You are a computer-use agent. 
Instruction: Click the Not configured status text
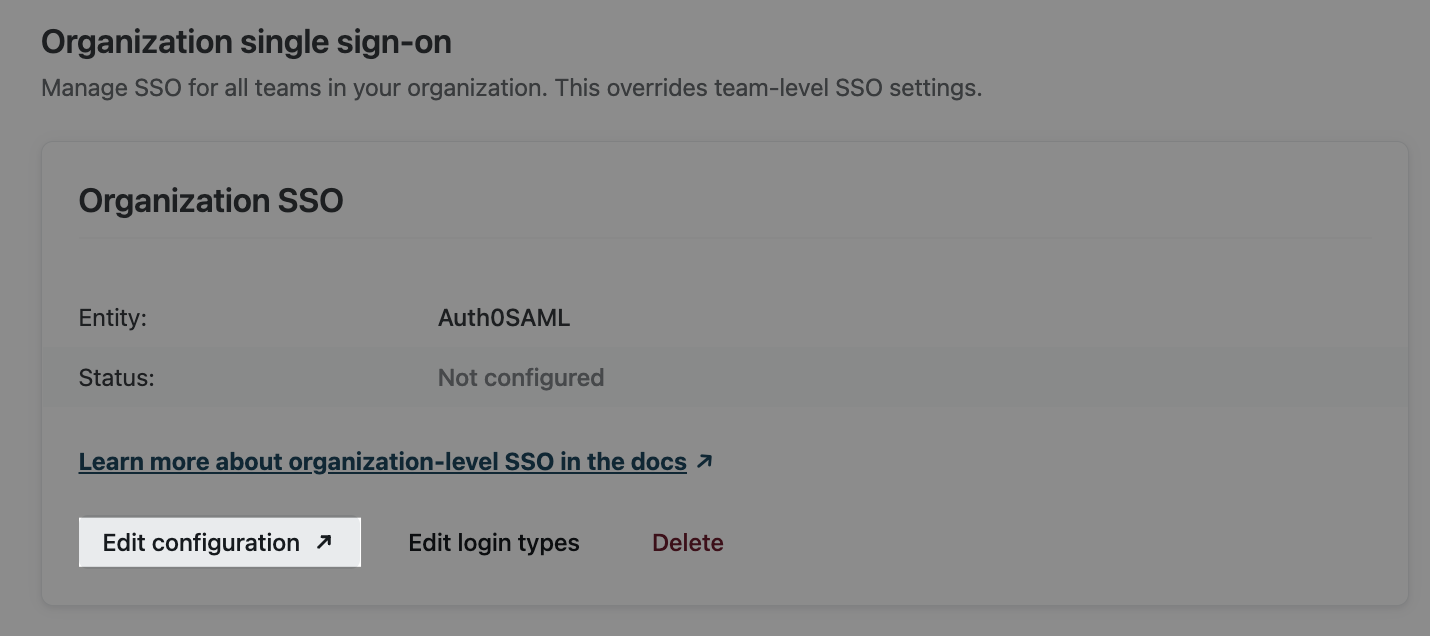coord(521,378)
